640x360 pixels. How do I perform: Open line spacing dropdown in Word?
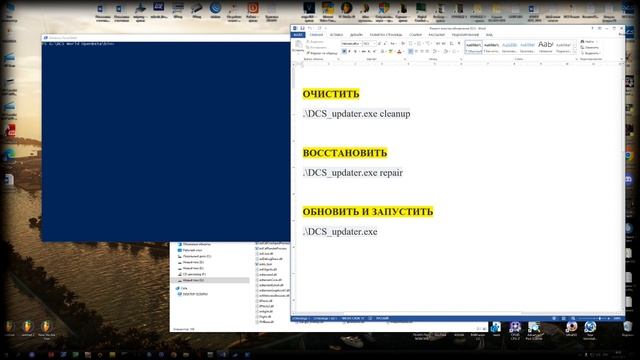(436, 51)
